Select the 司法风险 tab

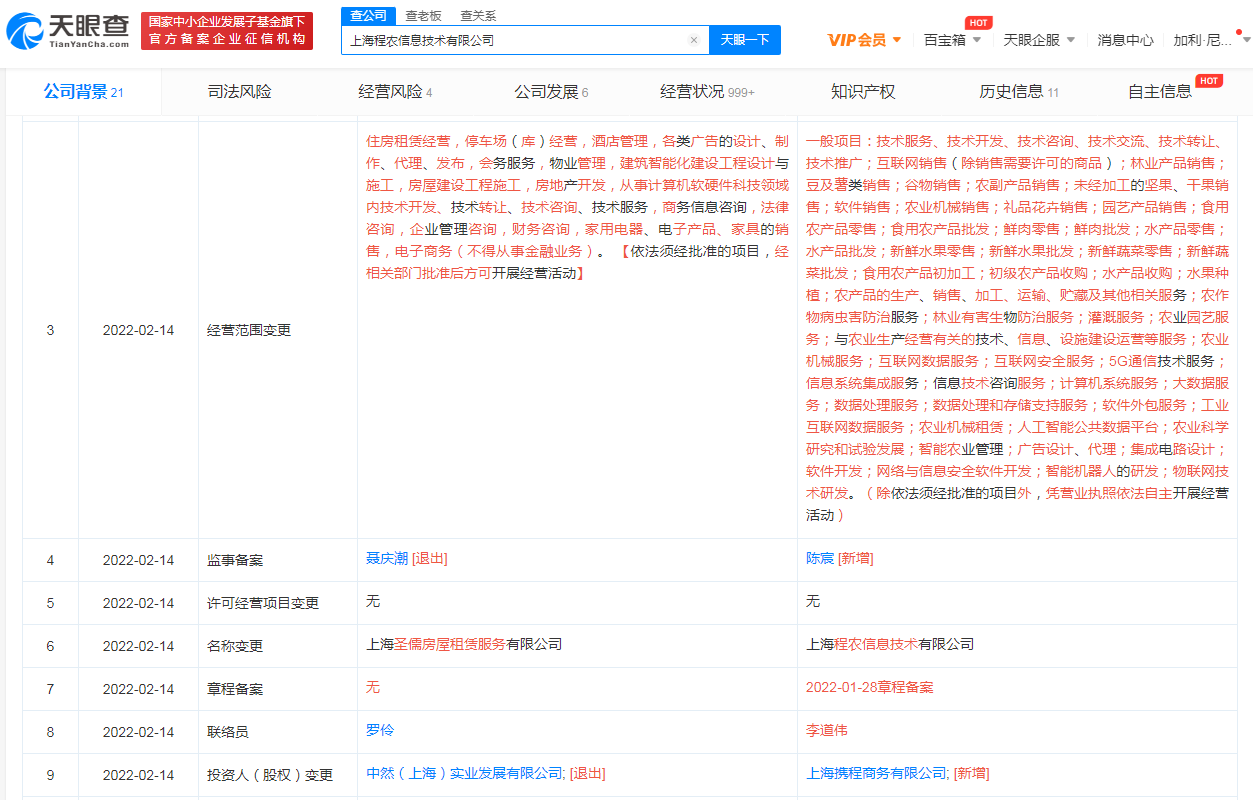pos(239,92)
